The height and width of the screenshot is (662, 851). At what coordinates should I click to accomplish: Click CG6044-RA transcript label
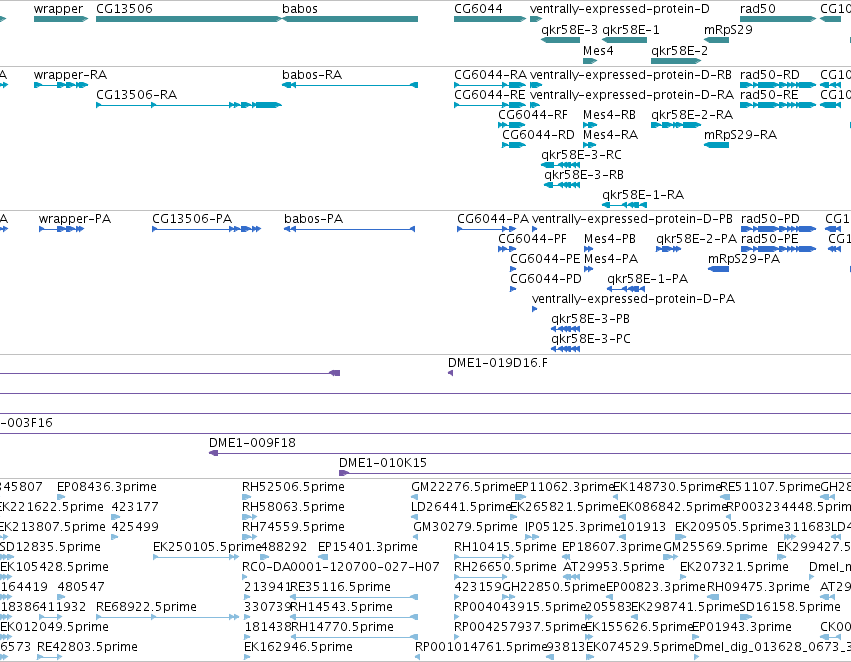tap(491, 75)
